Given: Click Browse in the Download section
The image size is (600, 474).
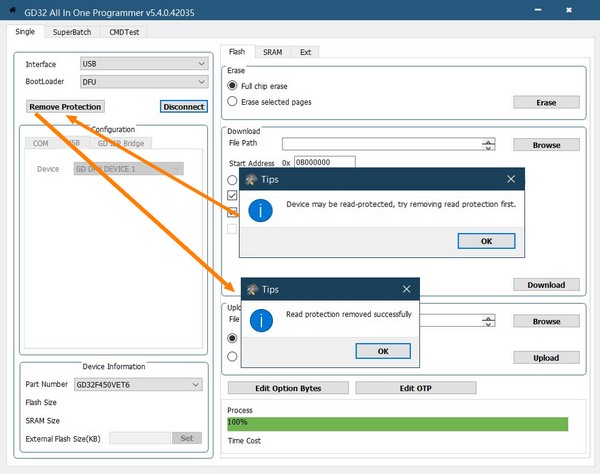Looking at the screenshot, I should [x=546, y=145].
